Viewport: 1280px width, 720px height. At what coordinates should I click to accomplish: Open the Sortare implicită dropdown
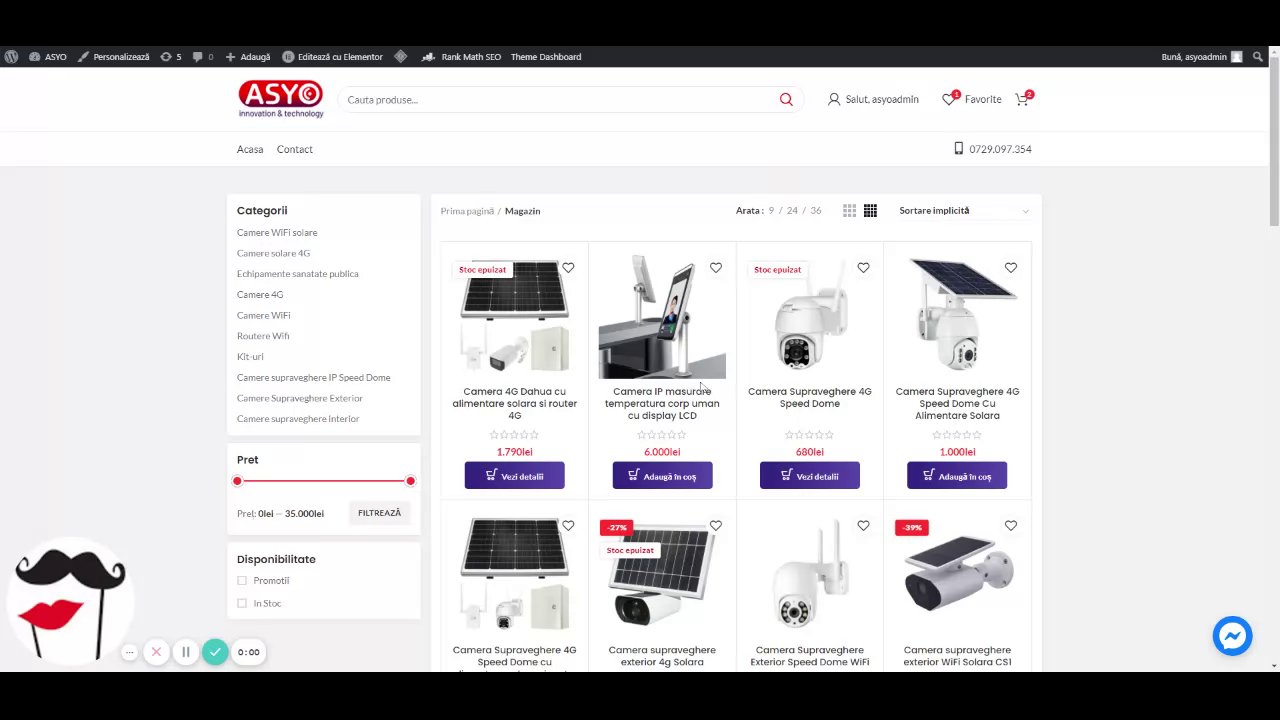pos(963,211)
